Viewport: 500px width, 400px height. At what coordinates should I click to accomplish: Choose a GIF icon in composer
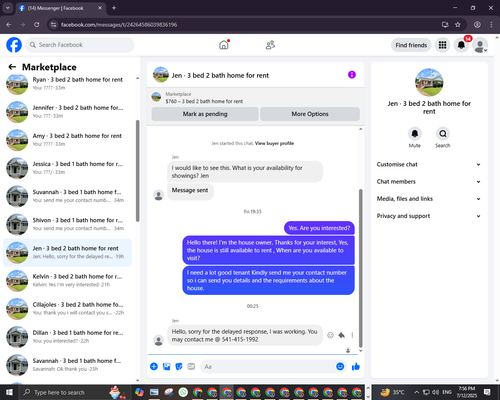click(191, 367)
